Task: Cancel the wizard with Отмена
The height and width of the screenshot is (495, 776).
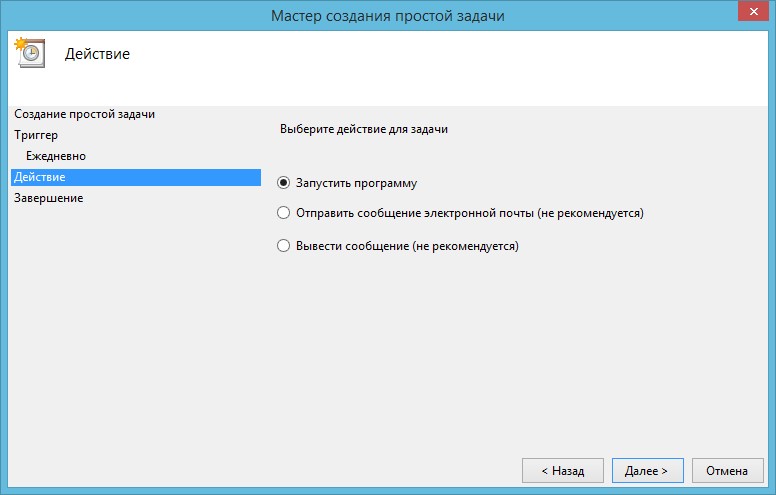Action: (727, 470)
